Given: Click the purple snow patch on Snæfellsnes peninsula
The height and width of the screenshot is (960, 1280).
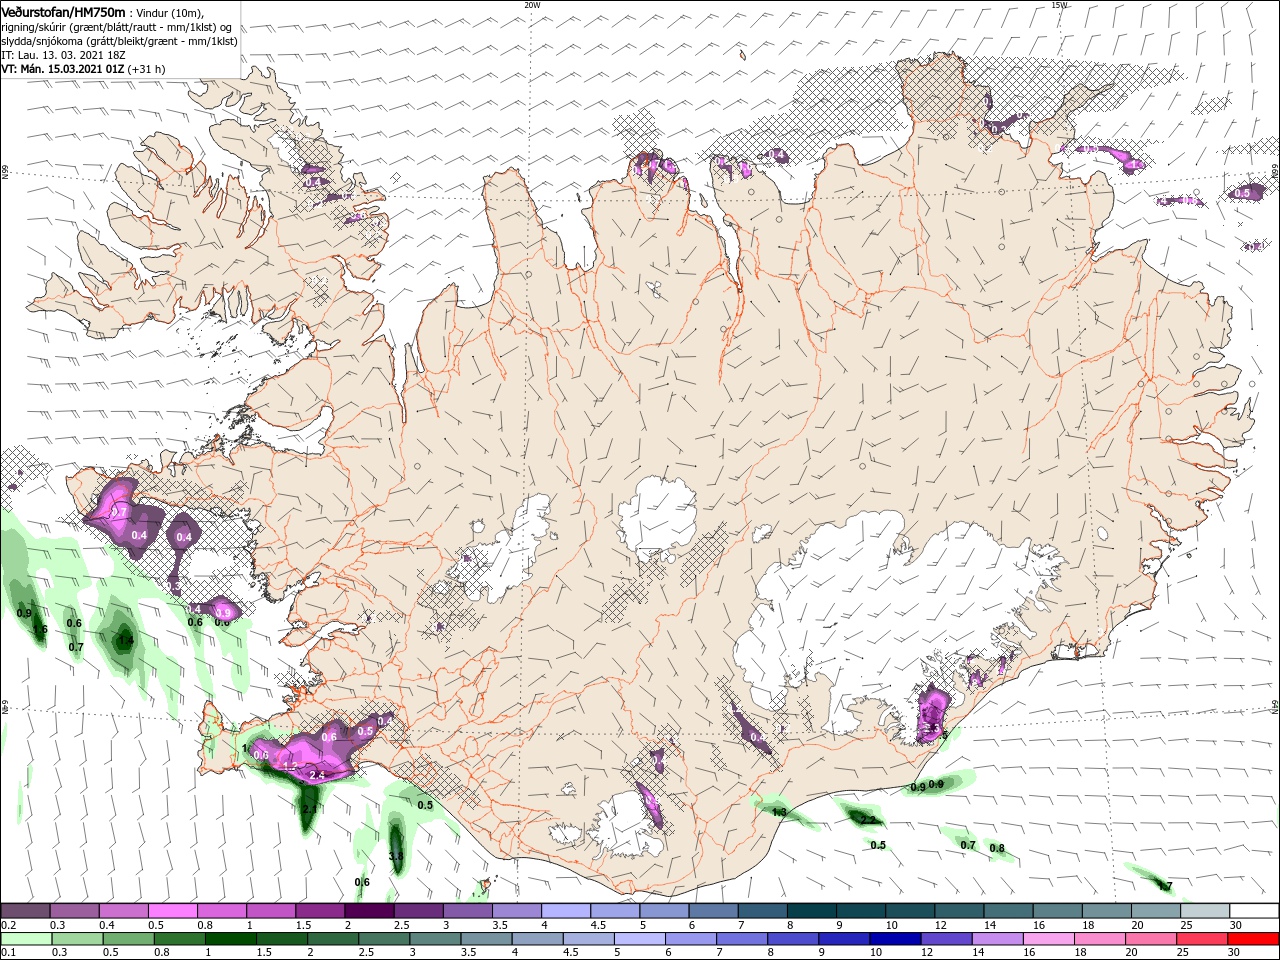Looking at the screenshot, I should pyautogui.click(x=125, y=515).
